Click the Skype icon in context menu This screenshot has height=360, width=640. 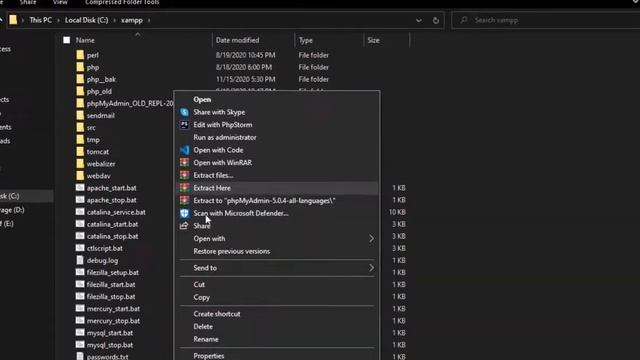(184, 112)
